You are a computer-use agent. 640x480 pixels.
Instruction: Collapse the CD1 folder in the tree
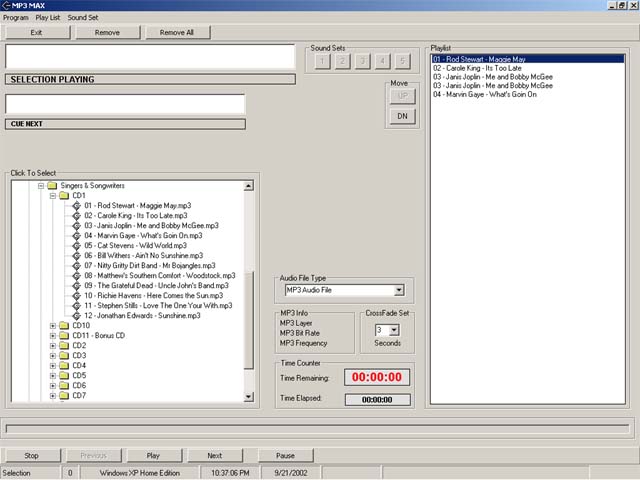pyautogui.click(x=52, y=196)
